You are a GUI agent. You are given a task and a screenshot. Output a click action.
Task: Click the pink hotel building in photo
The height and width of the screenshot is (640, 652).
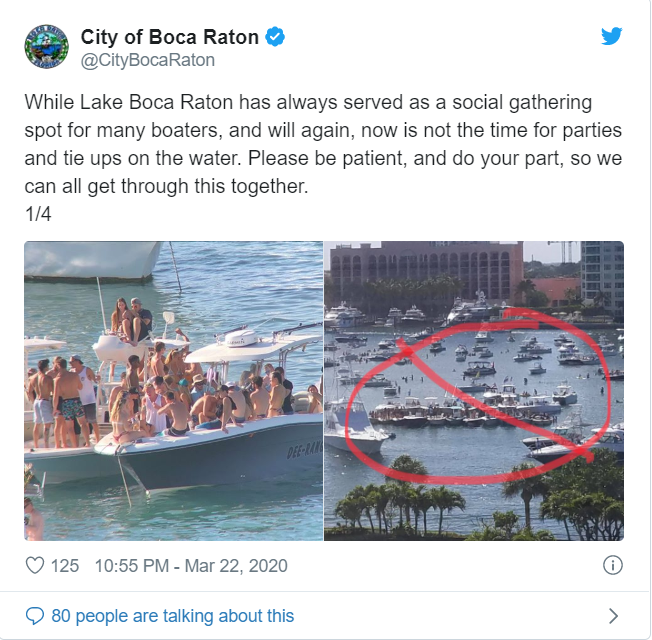[x=426, y=270]
